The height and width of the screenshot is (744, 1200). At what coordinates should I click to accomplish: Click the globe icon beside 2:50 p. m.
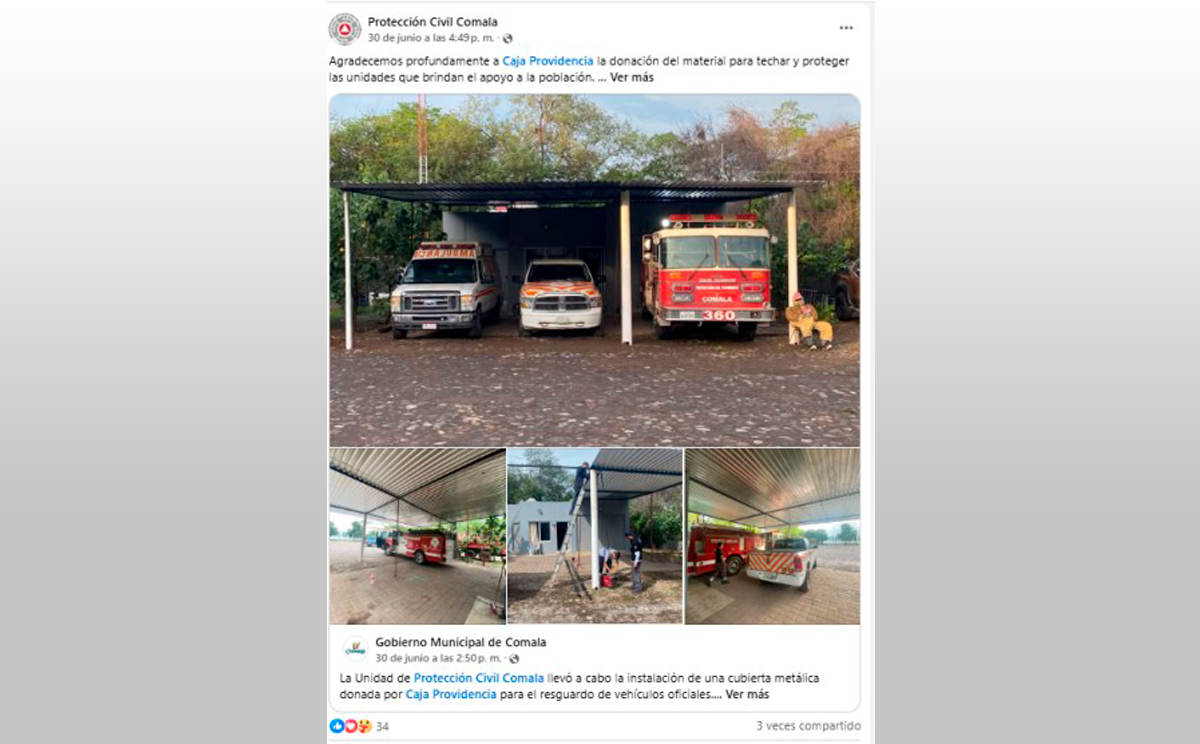(x=514, y=659)
